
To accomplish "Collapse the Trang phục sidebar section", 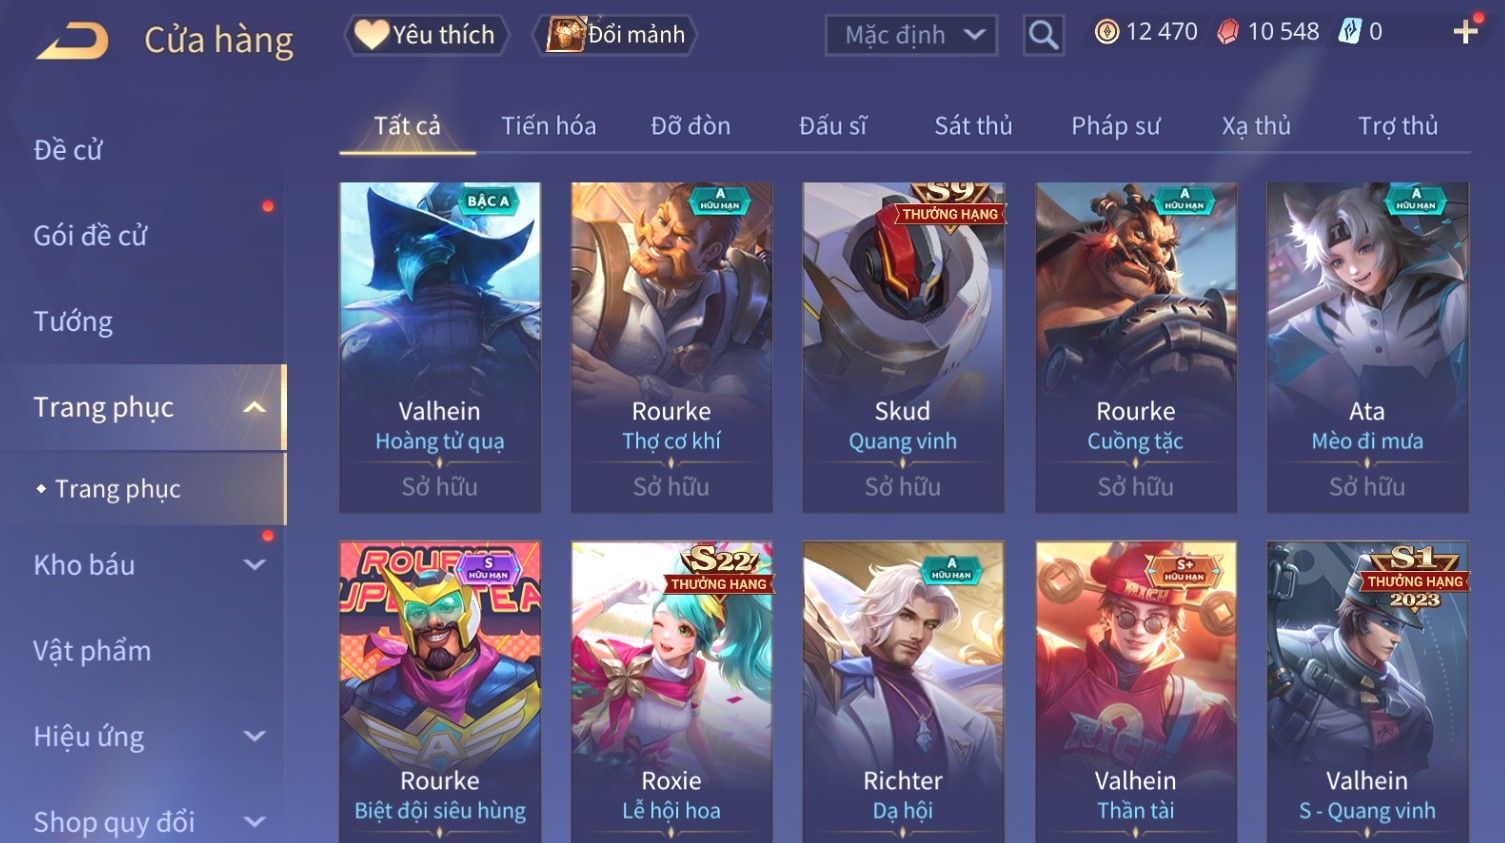I will (254, 408).
